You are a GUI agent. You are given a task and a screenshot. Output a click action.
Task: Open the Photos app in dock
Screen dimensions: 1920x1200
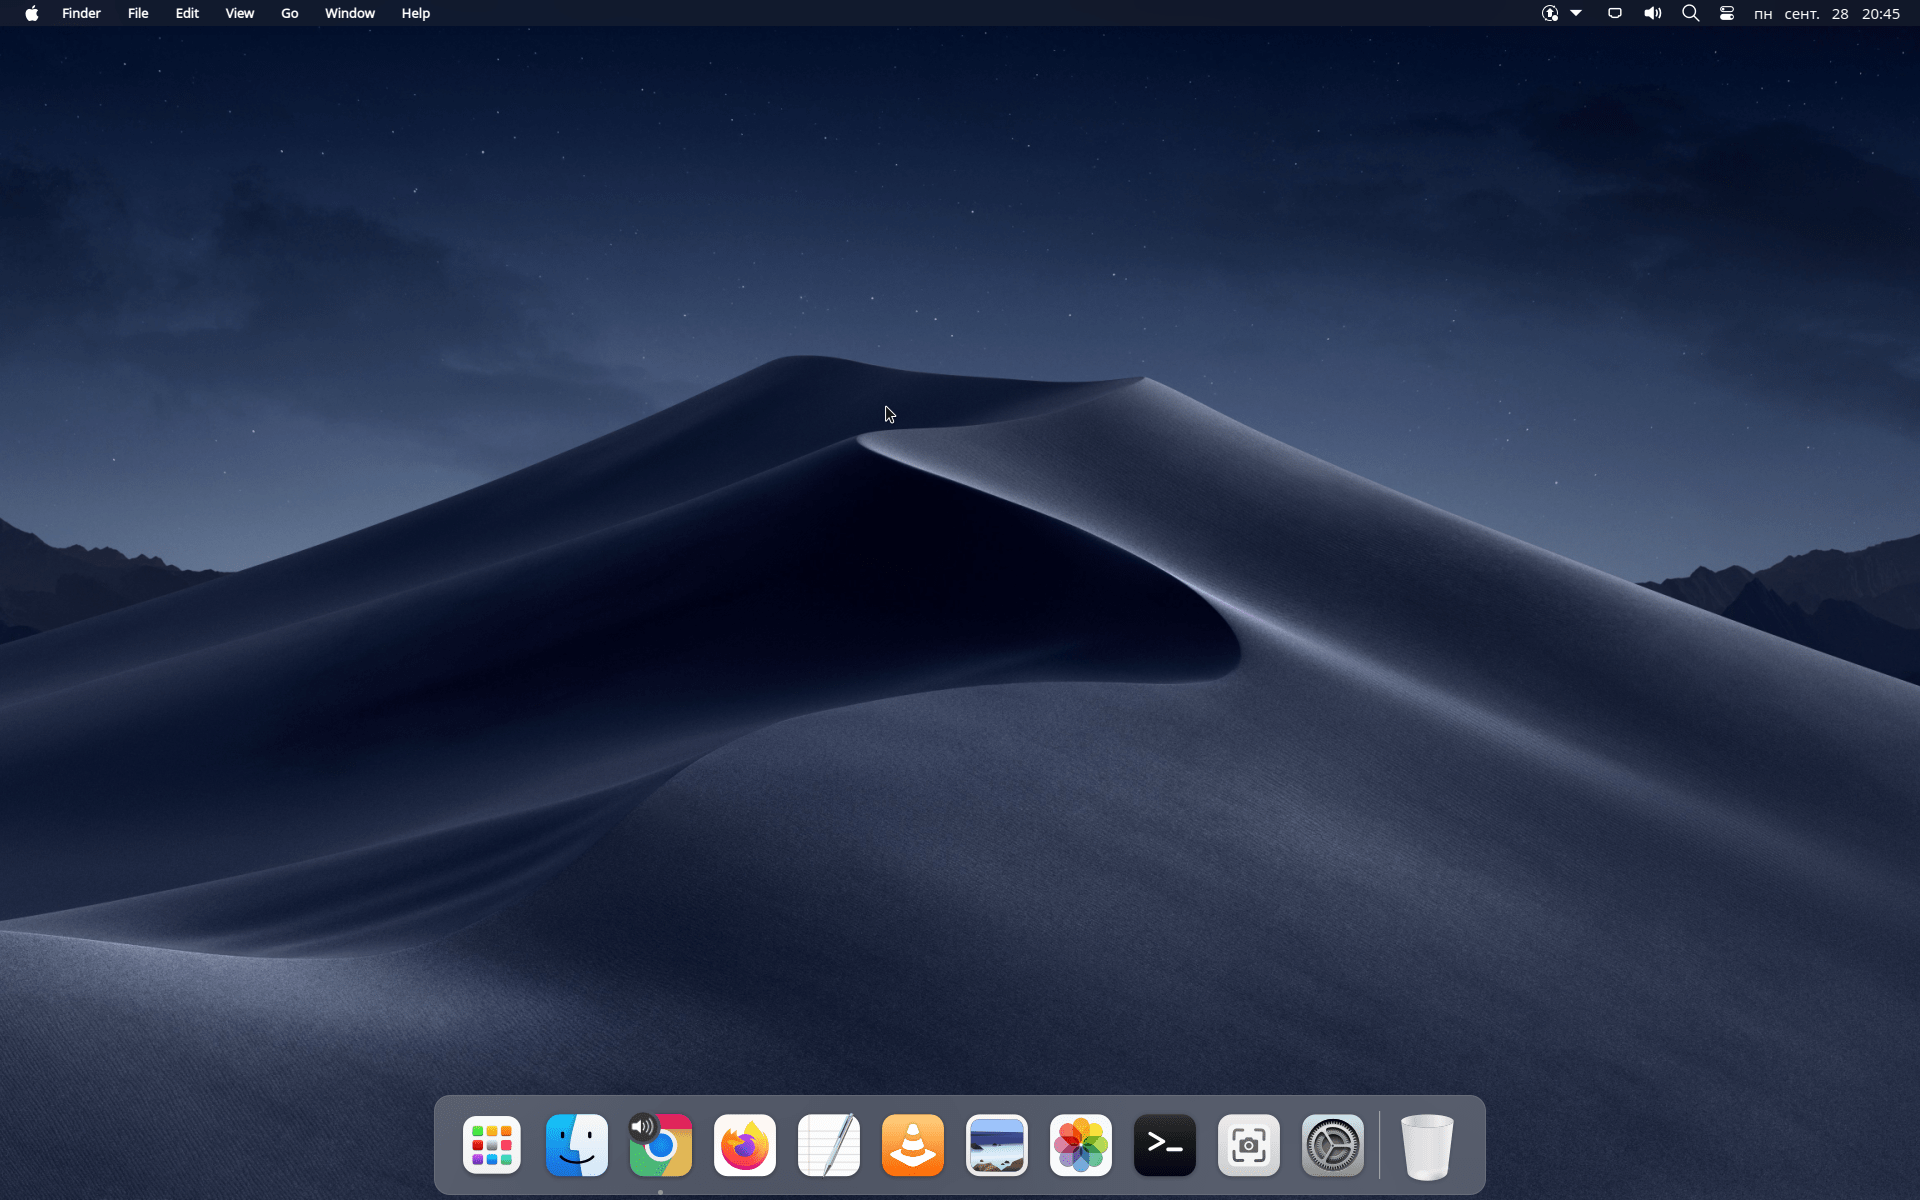(1081, 1145)
